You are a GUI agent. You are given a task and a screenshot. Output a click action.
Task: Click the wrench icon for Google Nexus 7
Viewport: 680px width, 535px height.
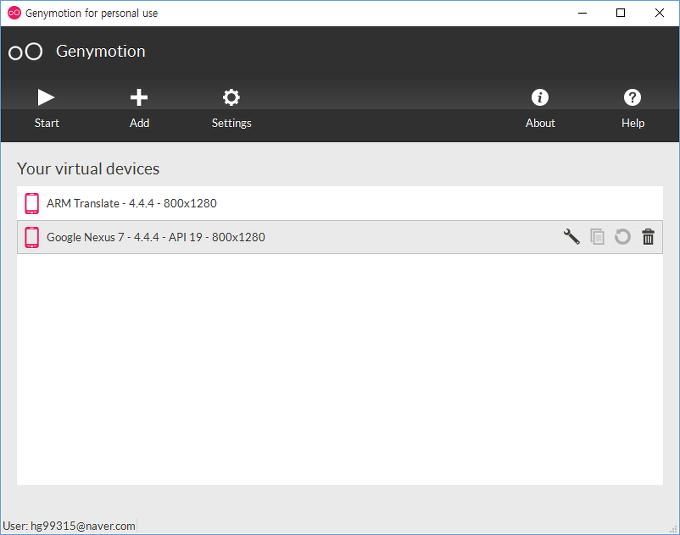point(572,237)
